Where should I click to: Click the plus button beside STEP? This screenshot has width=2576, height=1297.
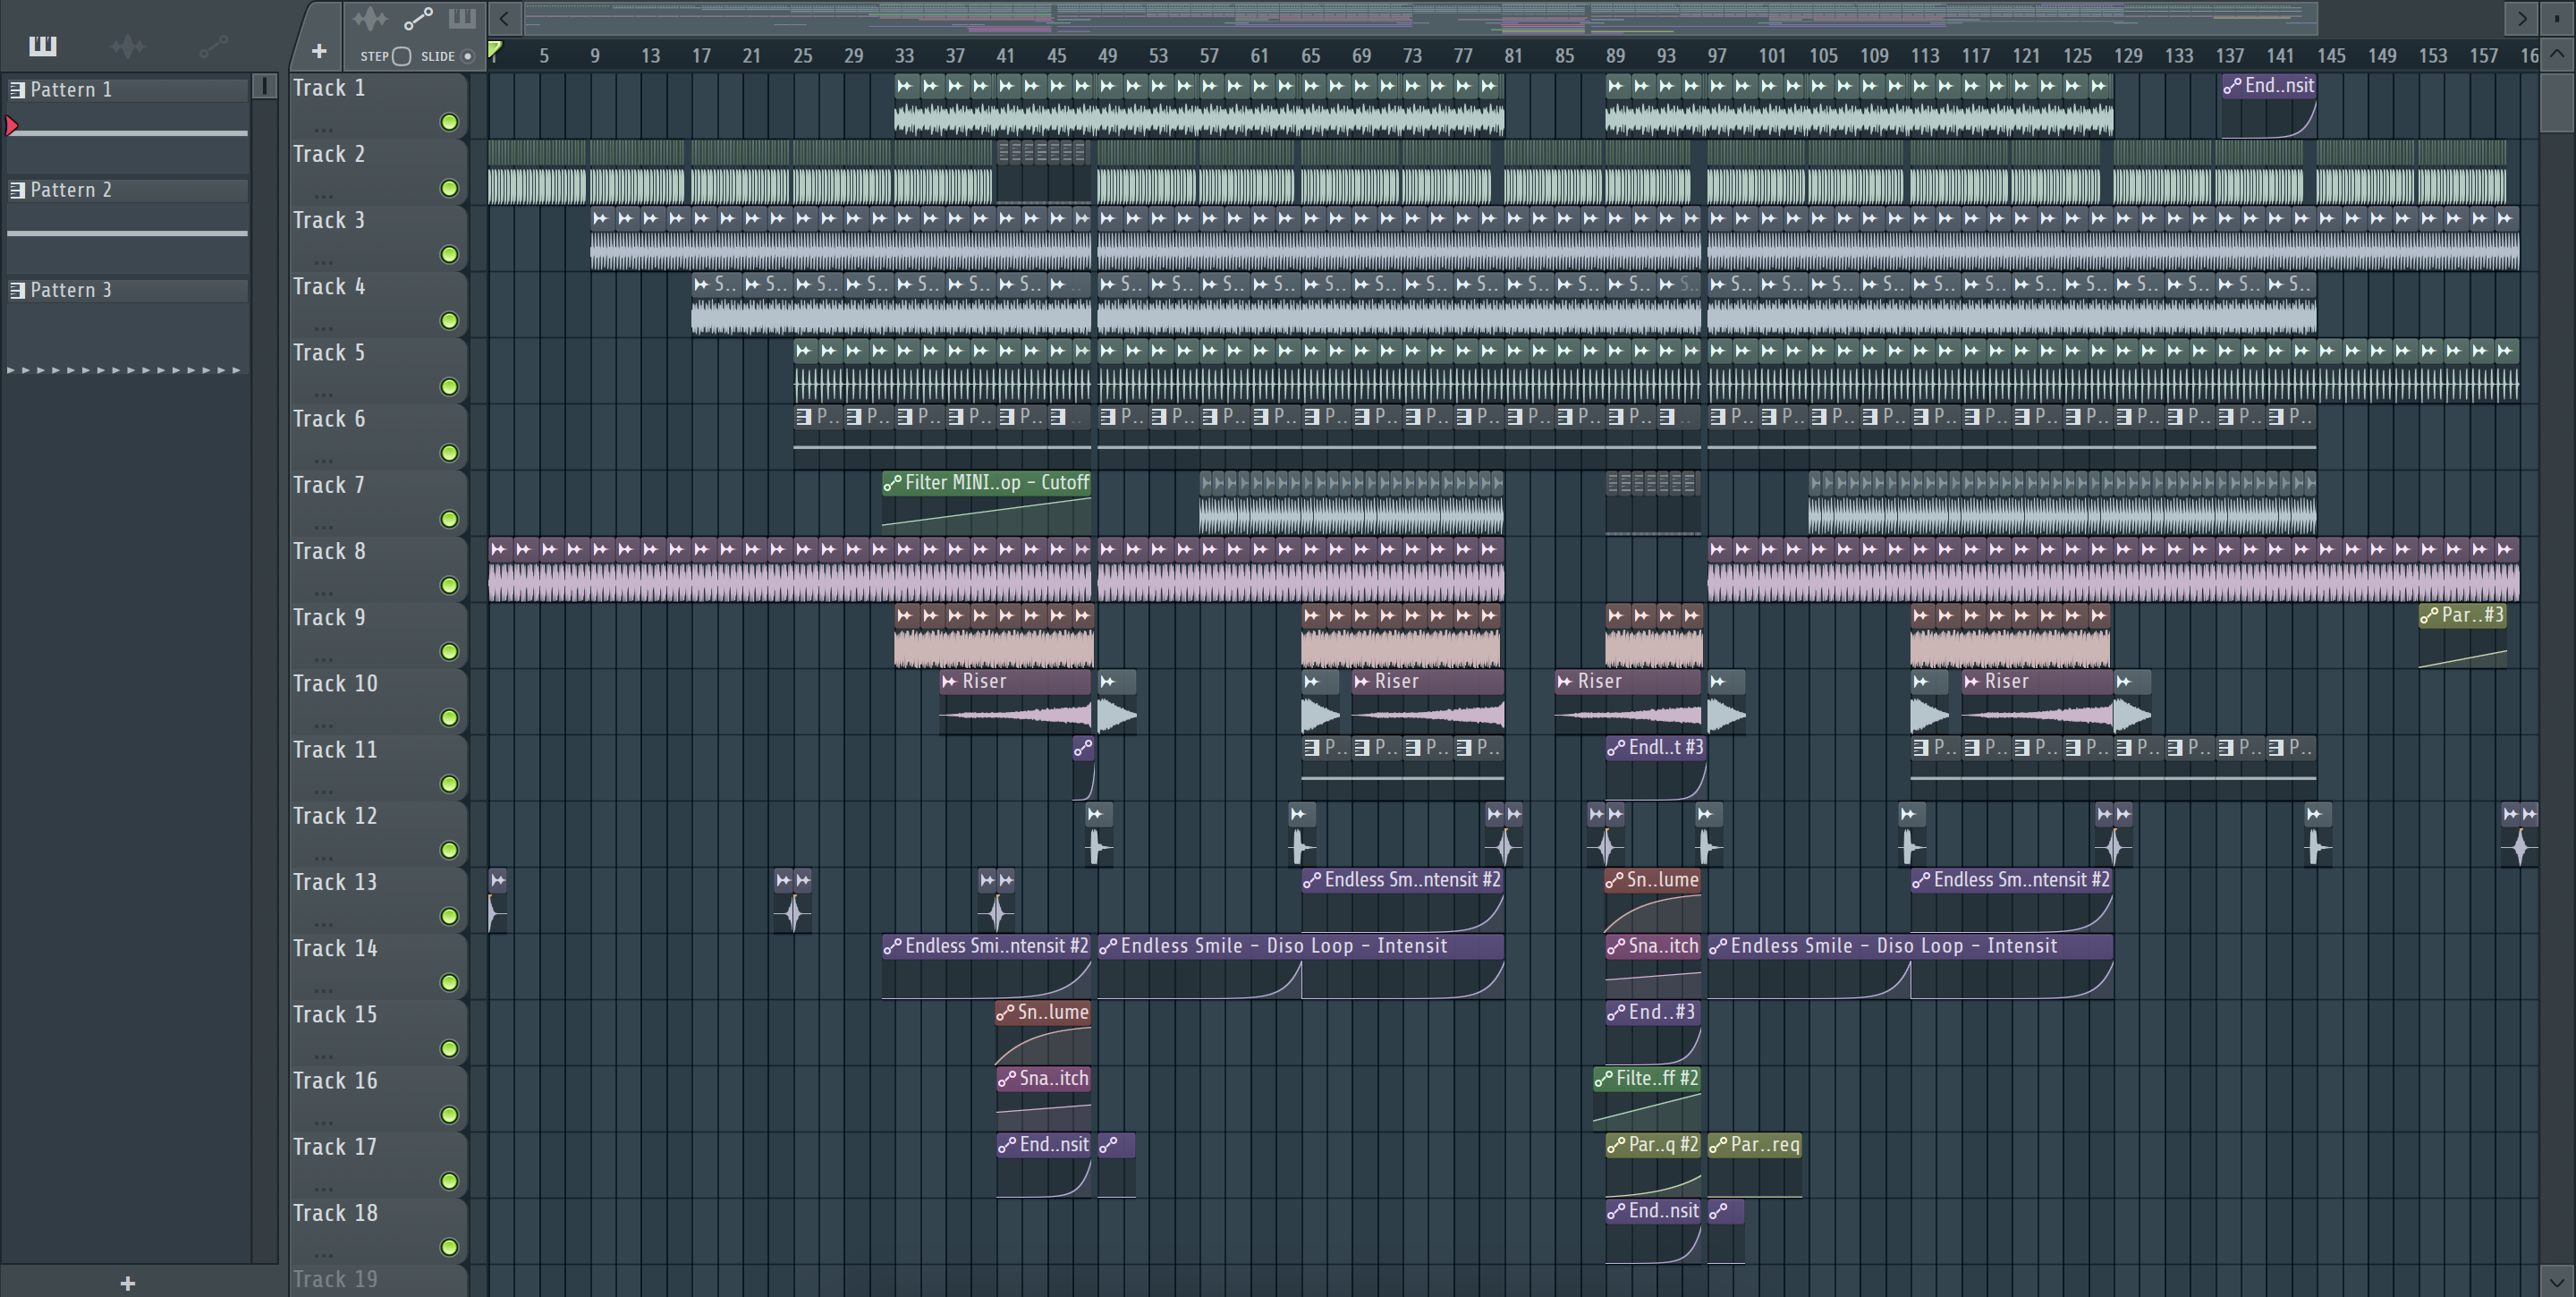pos(319,51)
